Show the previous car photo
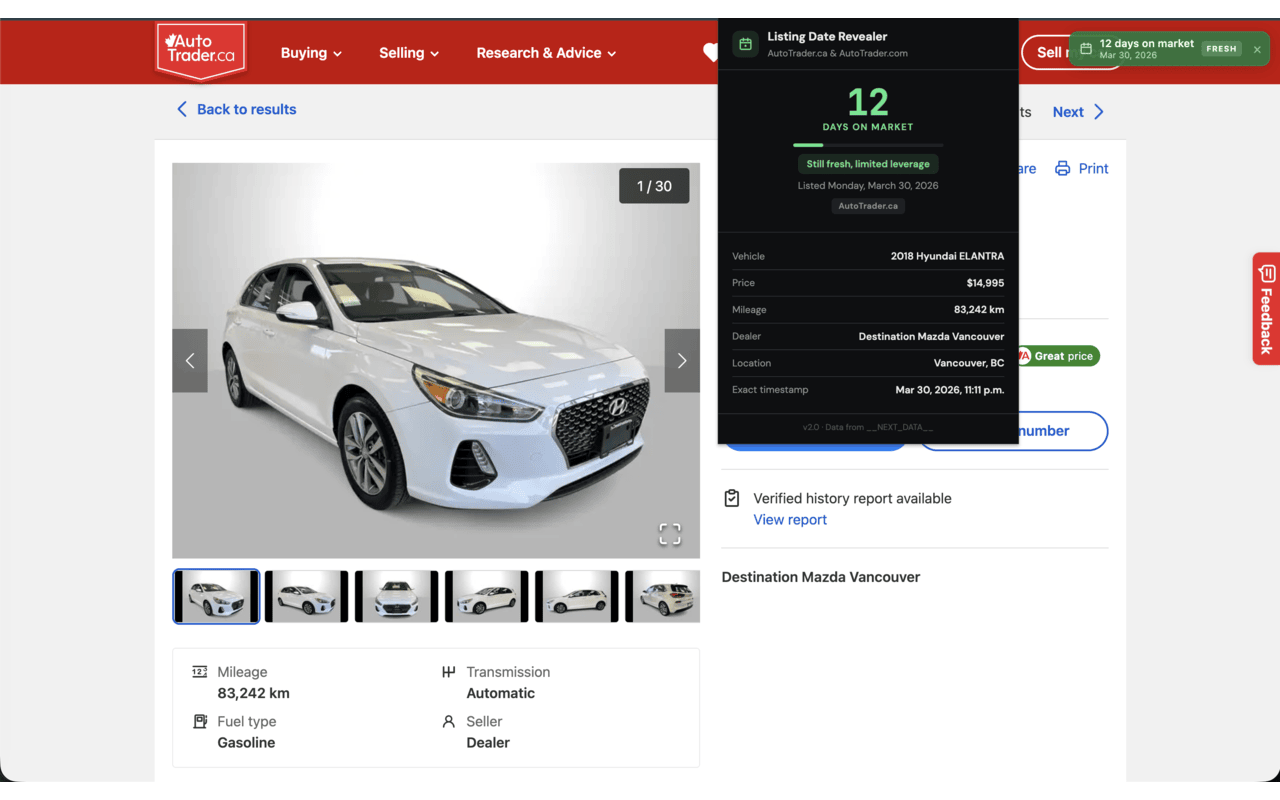1280x800 pixels. click(190, 360)
